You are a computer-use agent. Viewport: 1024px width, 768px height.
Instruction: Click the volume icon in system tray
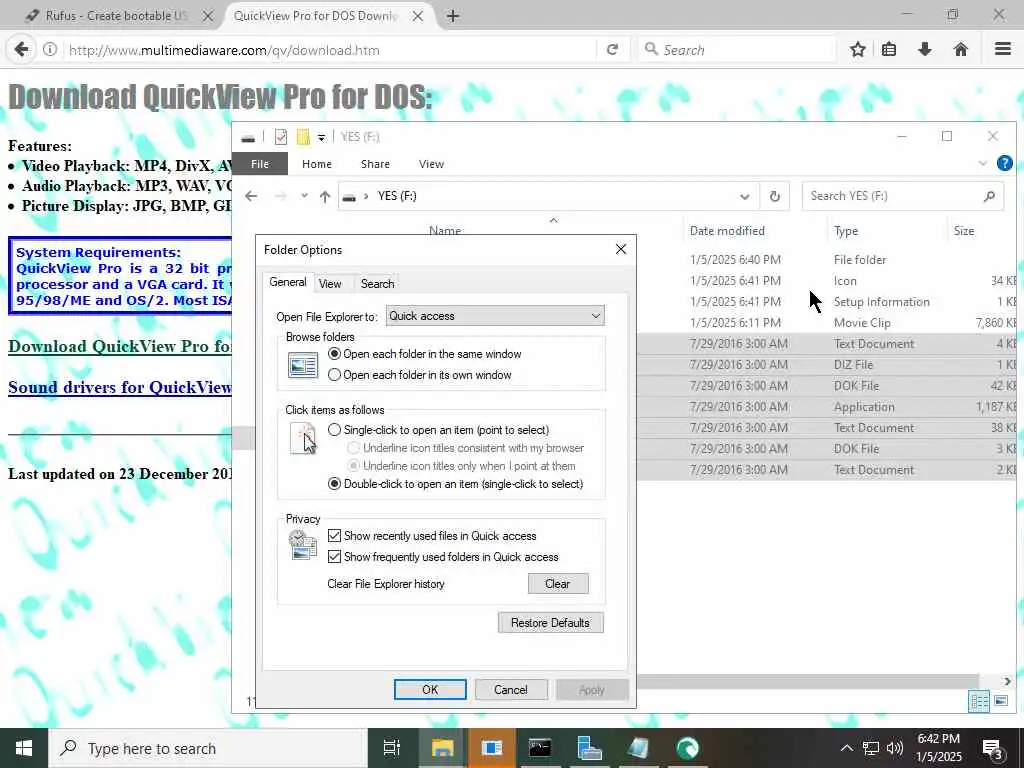click(895, 748)
